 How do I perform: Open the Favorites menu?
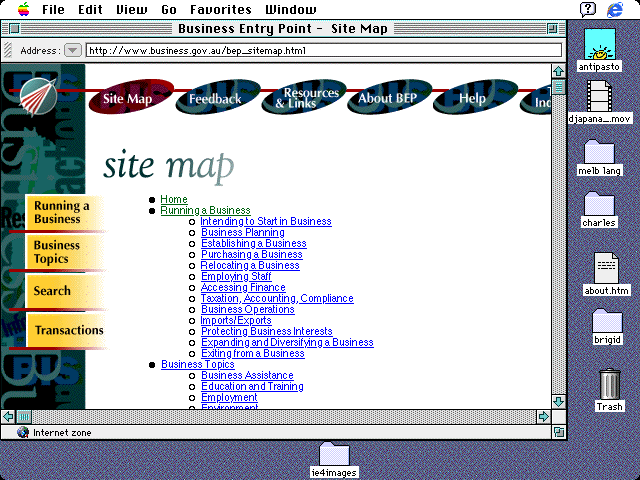220,9
